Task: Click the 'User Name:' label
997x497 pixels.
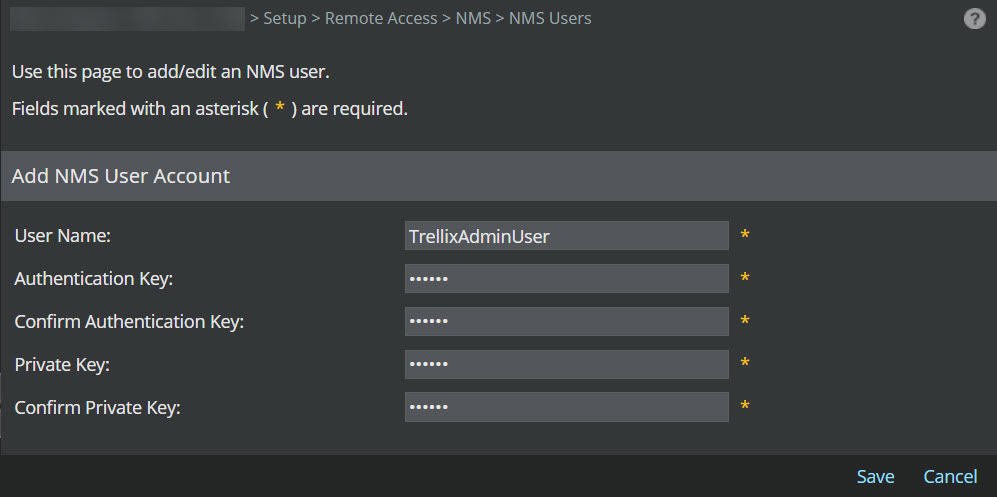Action: [x=63, y=236]
